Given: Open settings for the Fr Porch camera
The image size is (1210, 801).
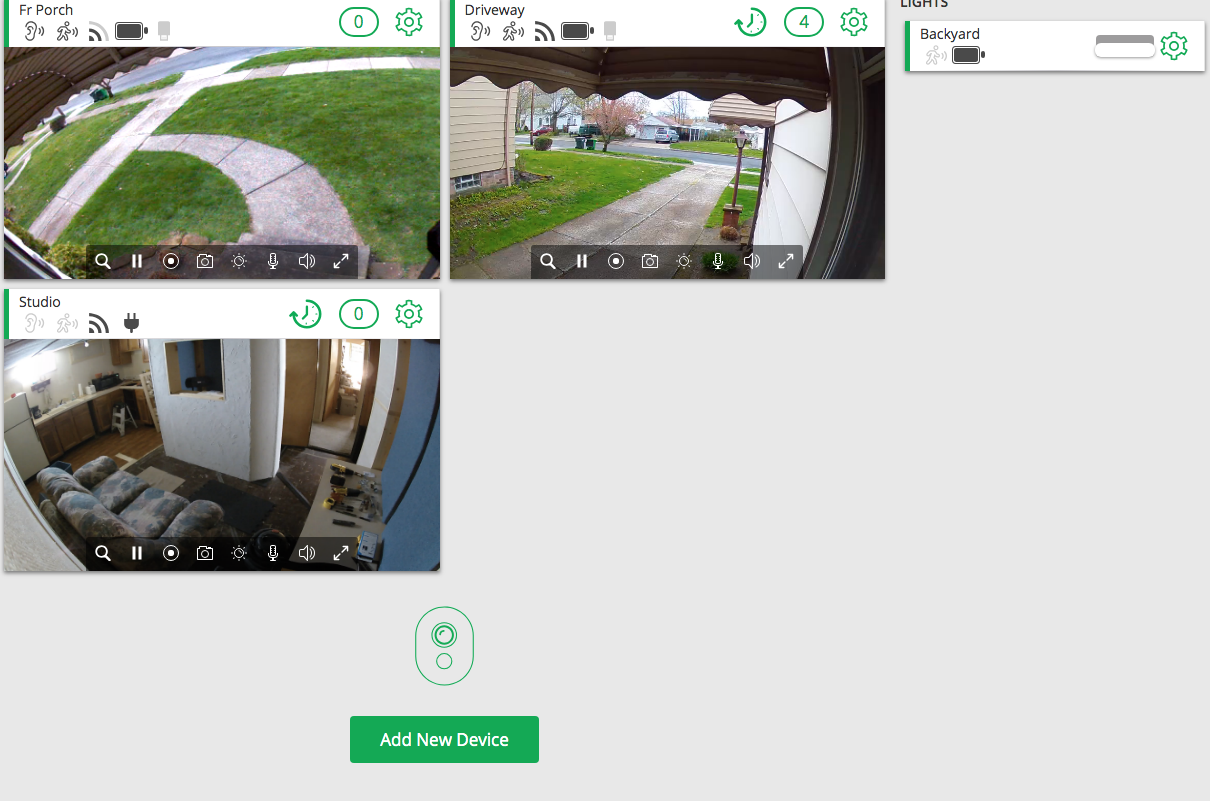Looking at the screenshot, I should (x=408, y=21).
